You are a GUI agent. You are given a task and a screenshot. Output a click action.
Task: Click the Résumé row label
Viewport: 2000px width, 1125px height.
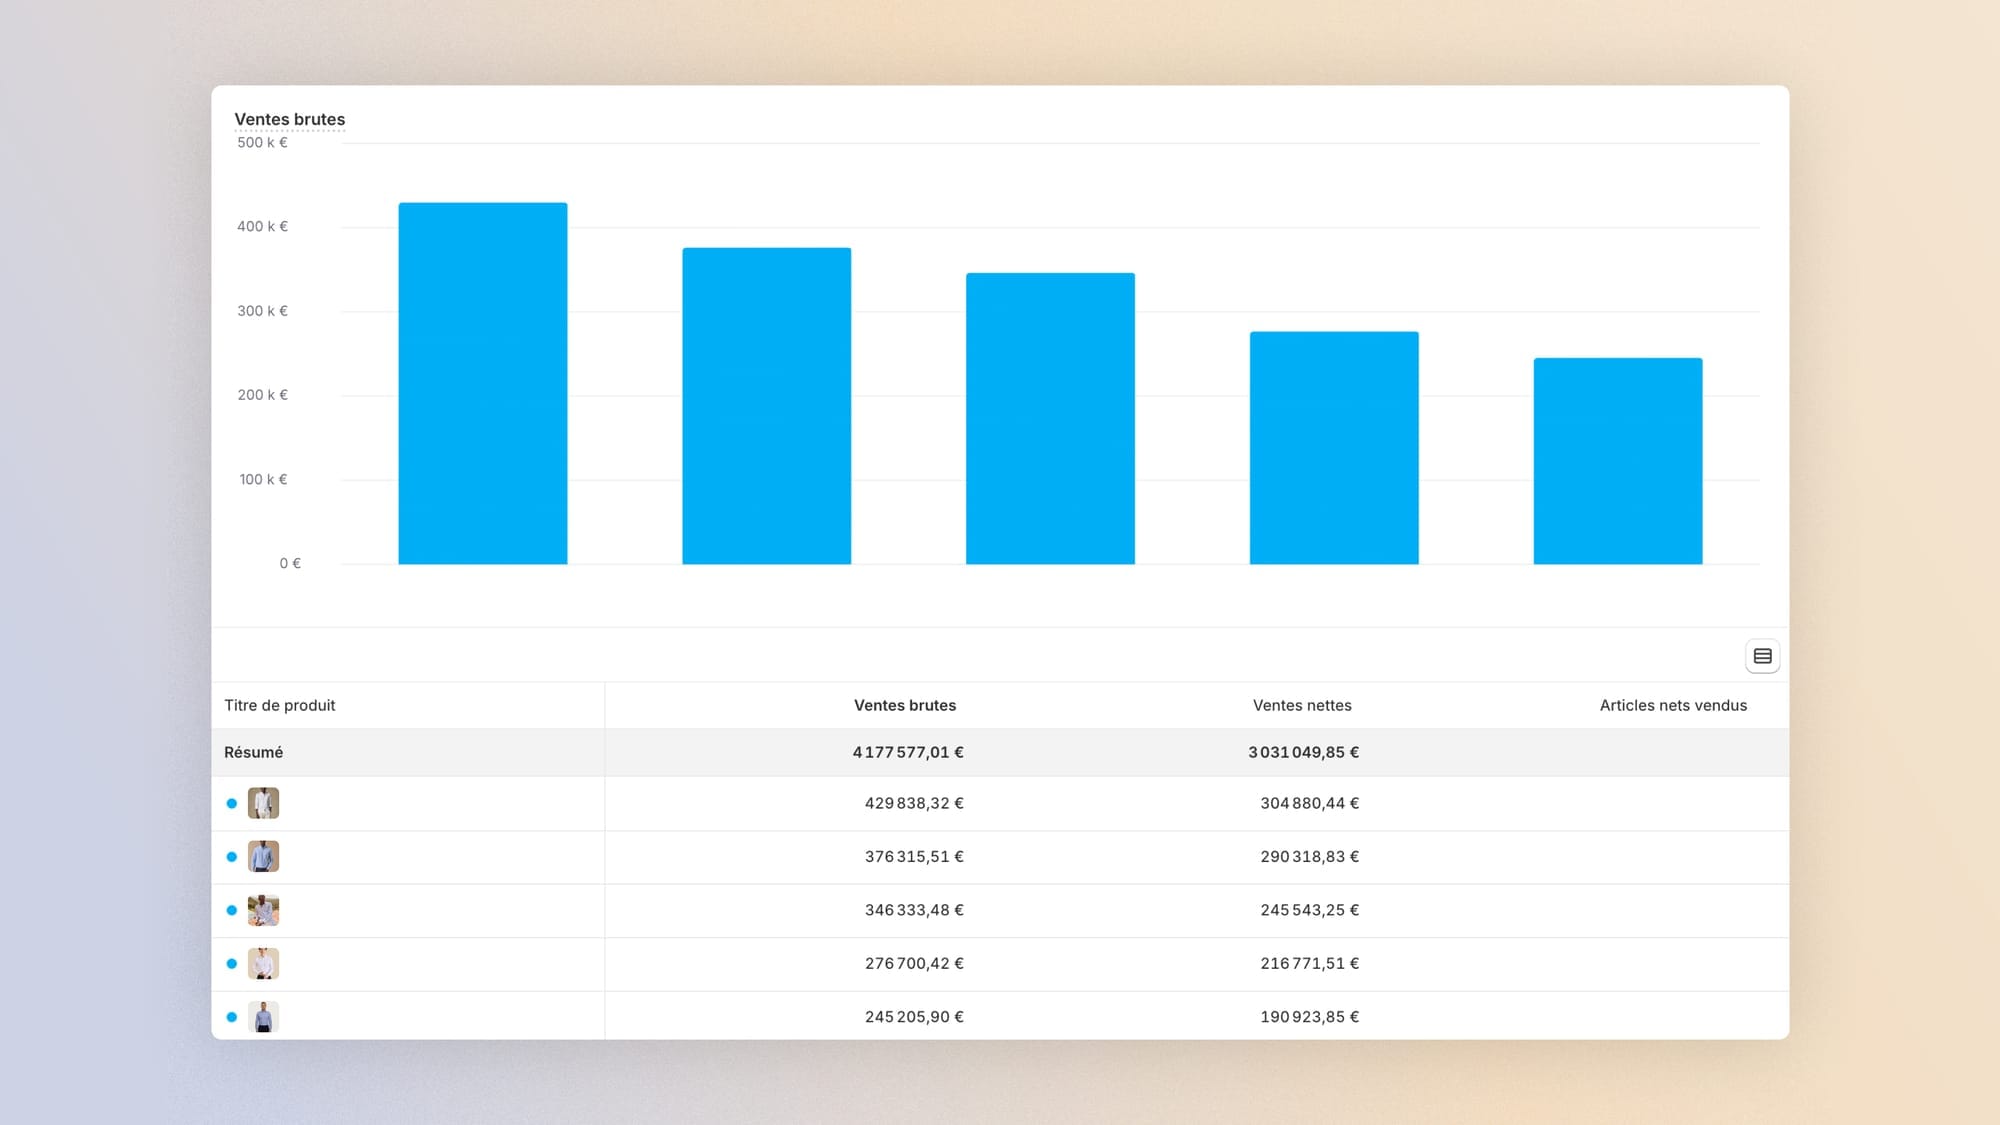253,752
